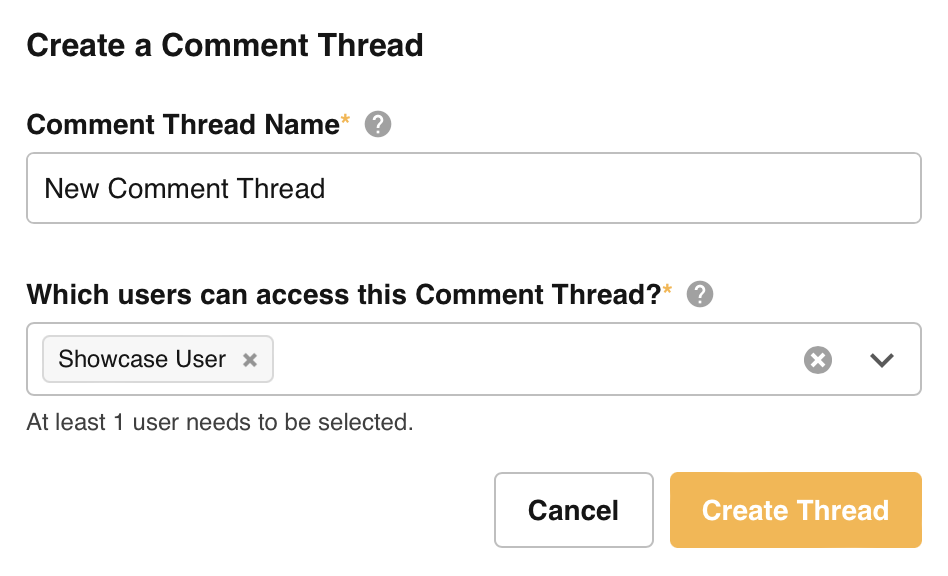Click required asterisk after user access question
948x576 pixels.
coord(668,291)
